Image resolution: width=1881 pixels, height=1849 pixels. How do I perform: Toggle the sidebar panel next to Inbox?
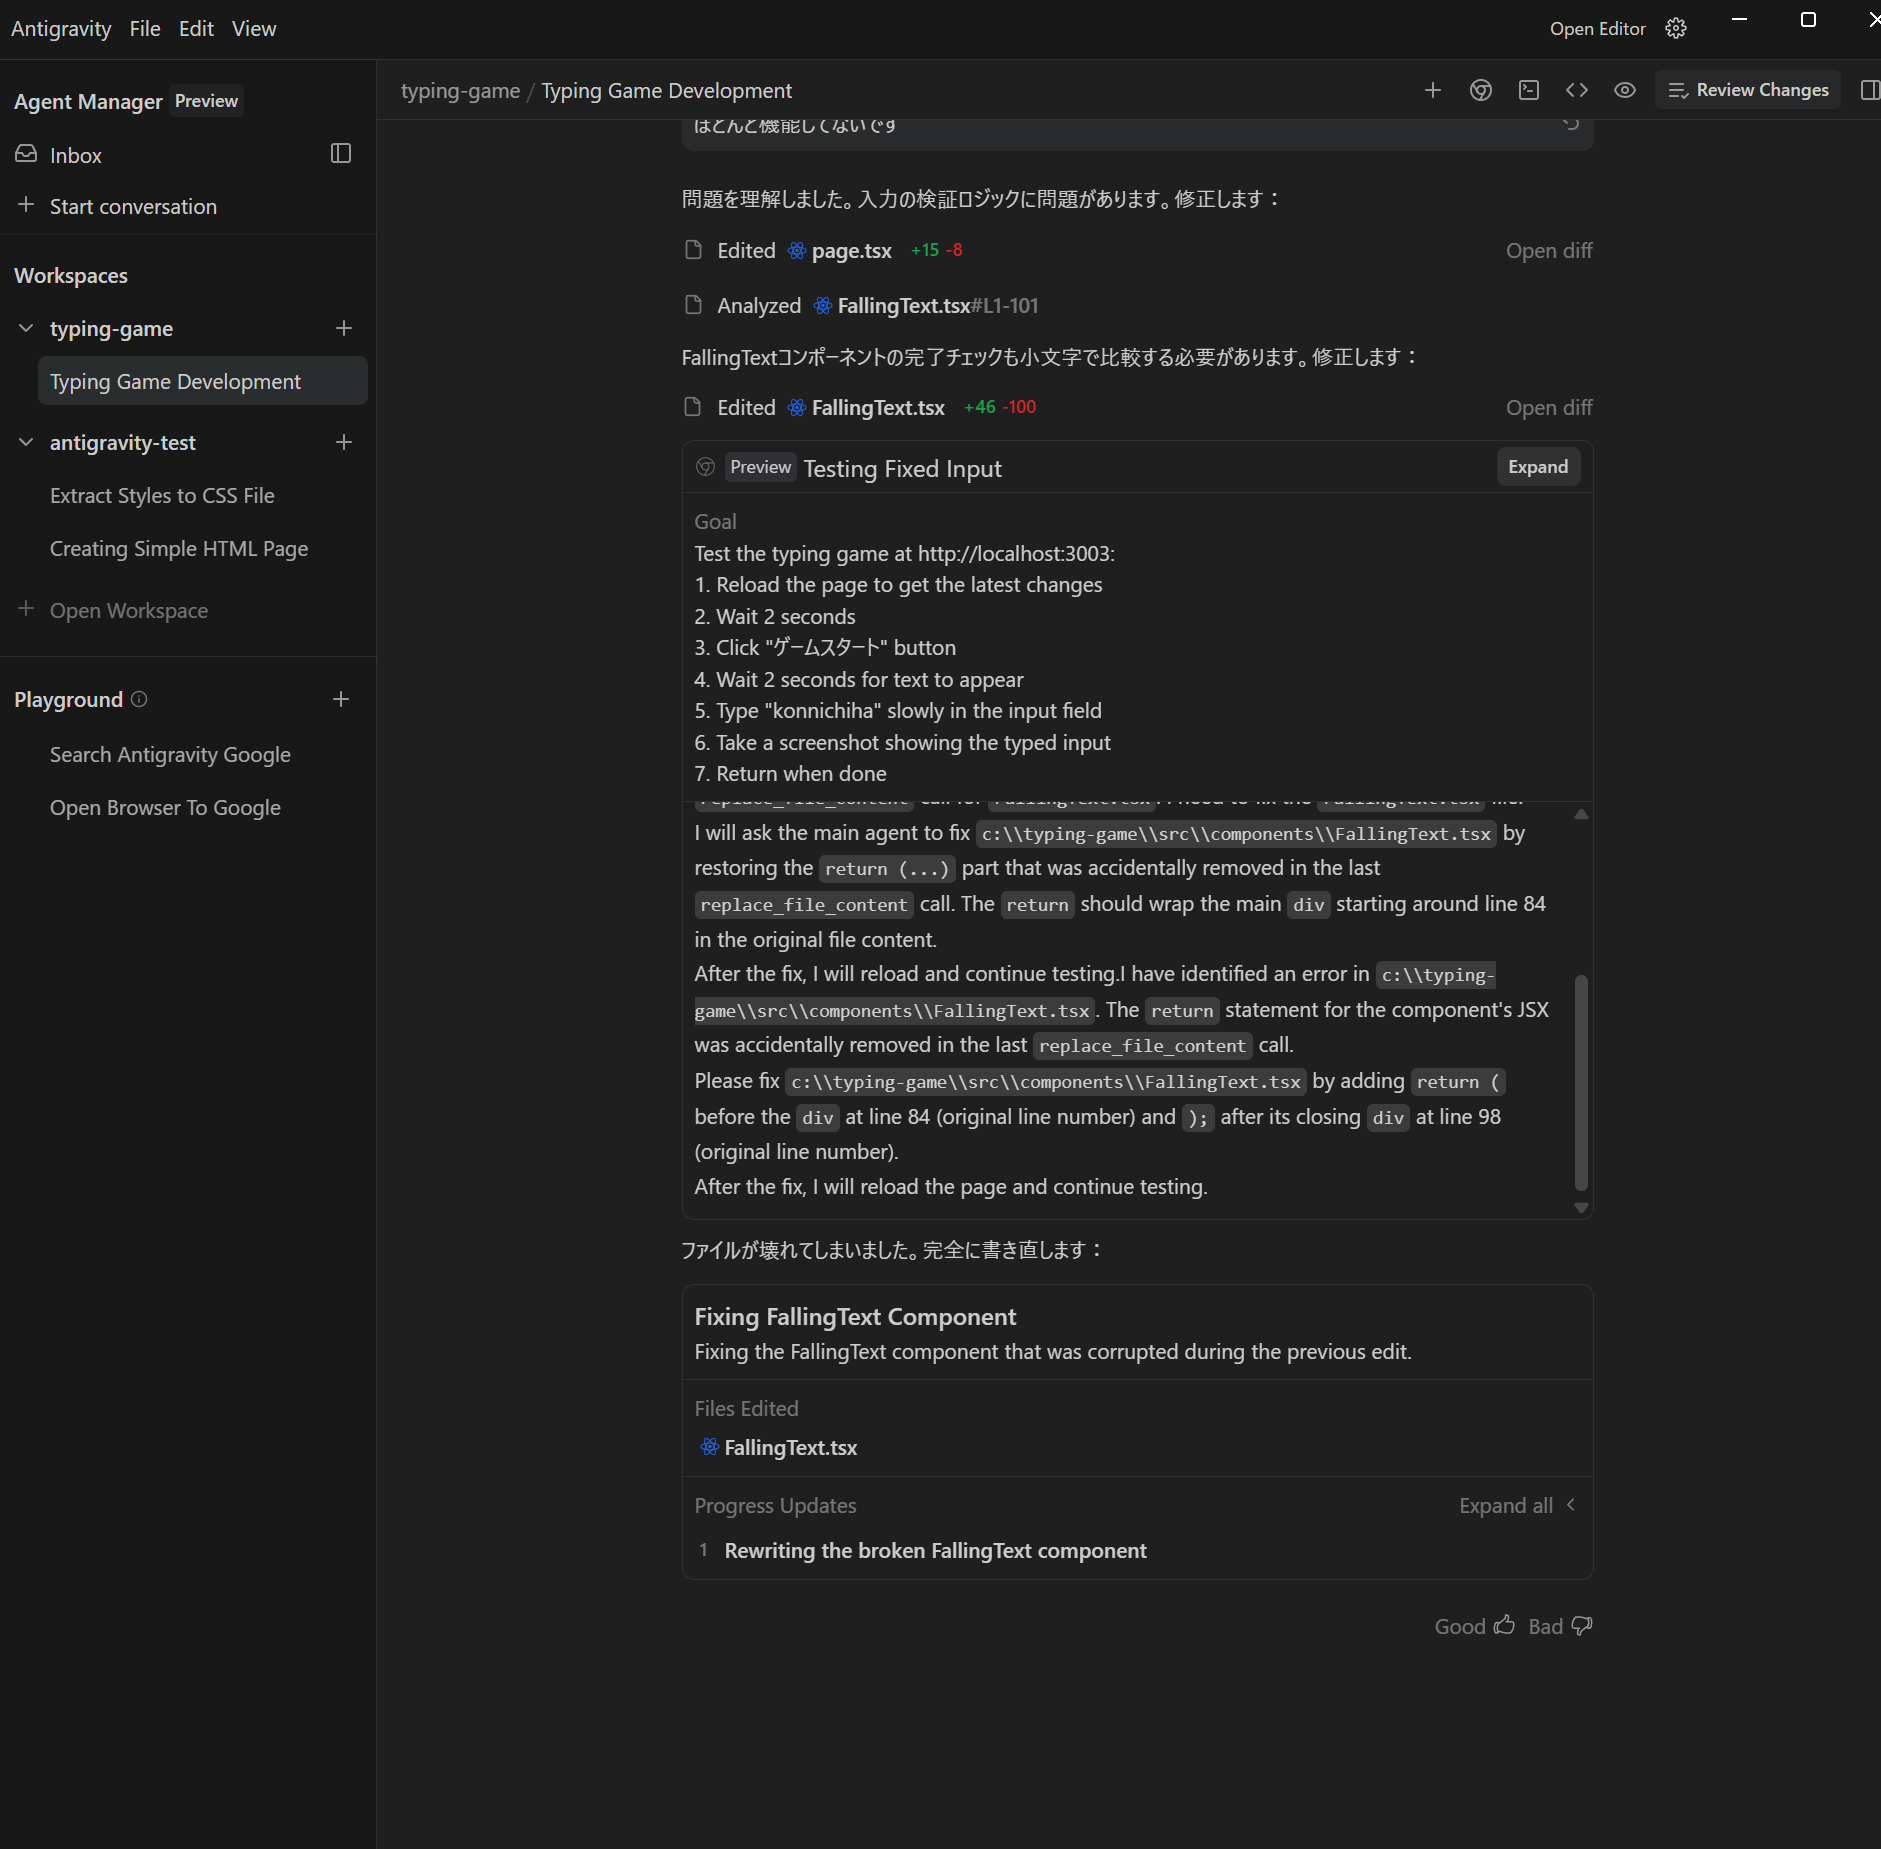point(340,153)
